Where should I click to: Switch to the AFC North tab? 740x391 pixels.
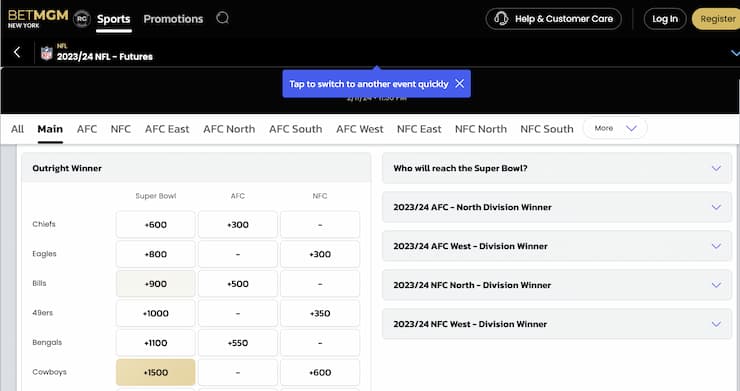pos(229,129)
